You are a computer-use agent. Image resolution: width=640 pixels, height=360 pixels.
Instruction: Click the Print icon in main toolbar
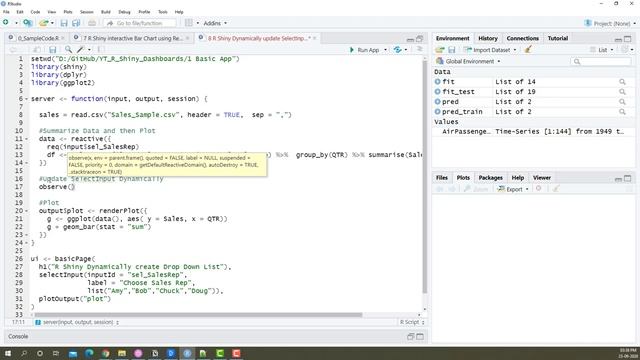pyautogui.click(x=92, y=23)
